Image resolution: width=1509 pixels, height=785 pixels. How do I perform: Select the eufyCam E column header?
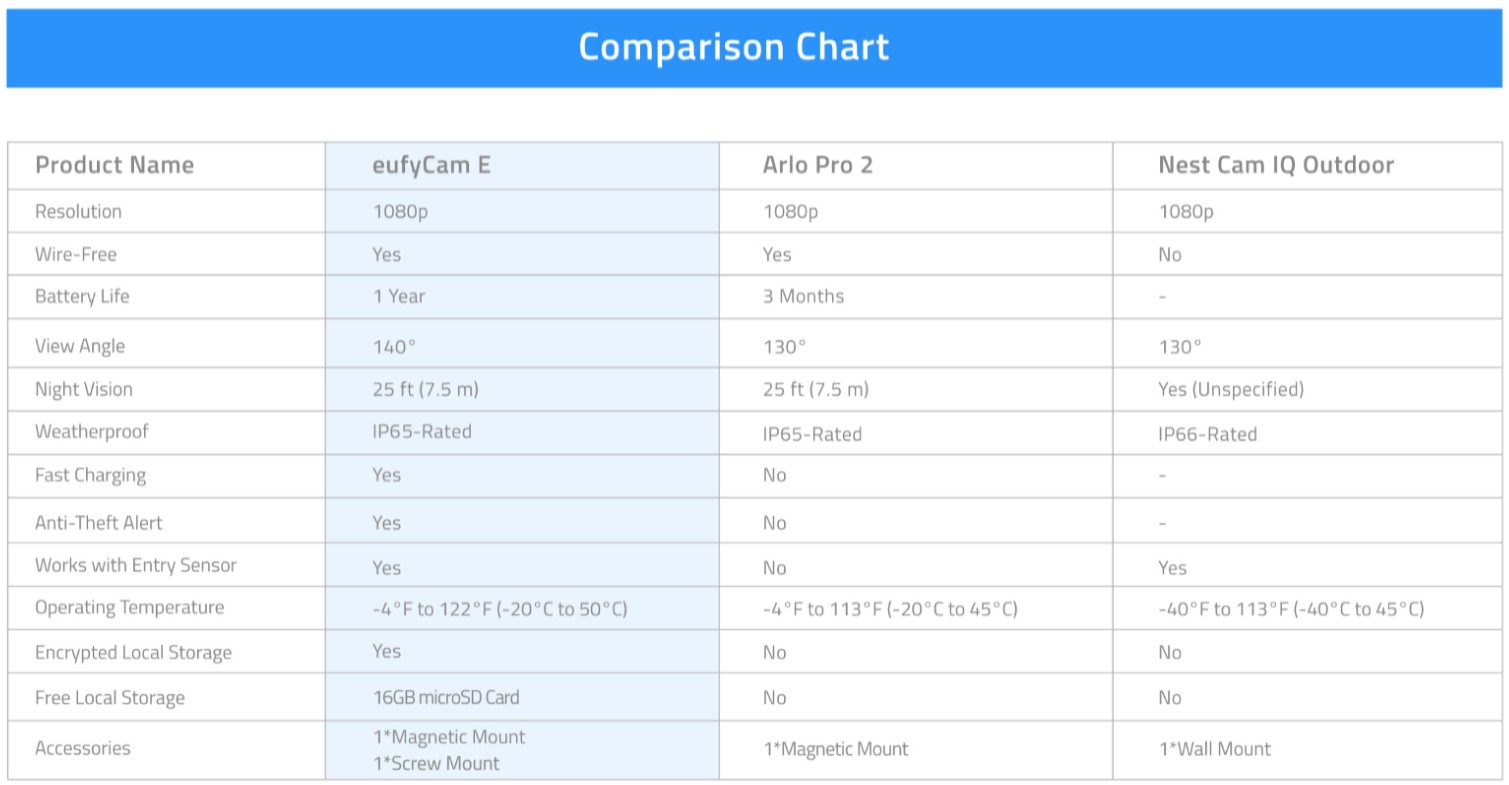pyautogui.click(x=431, y=165)
